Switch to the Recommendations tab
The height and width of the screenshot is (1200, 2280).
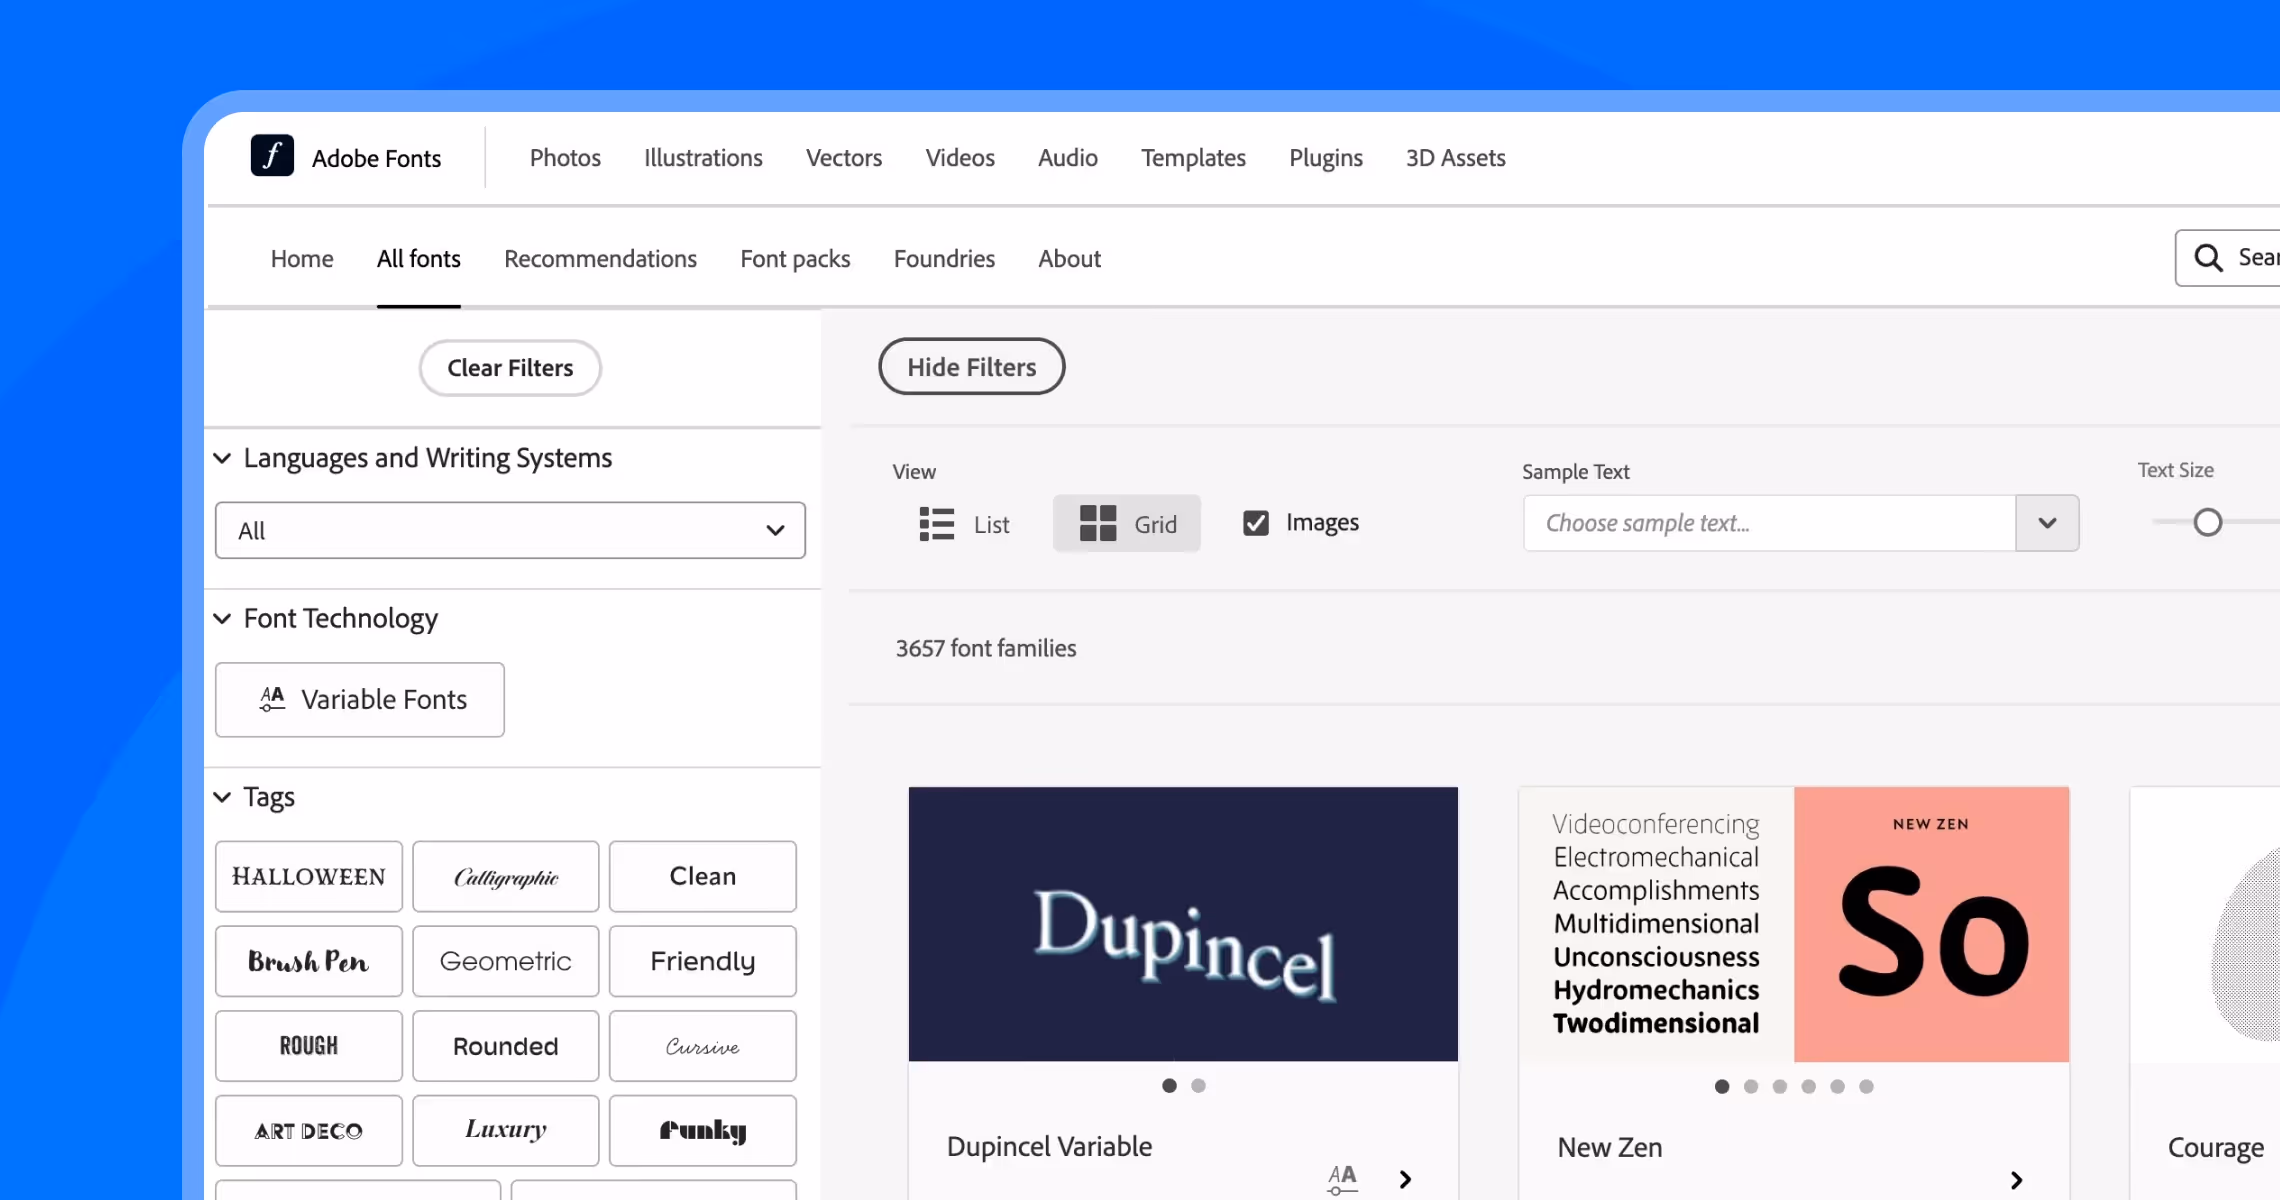click(x=600, y=258)
